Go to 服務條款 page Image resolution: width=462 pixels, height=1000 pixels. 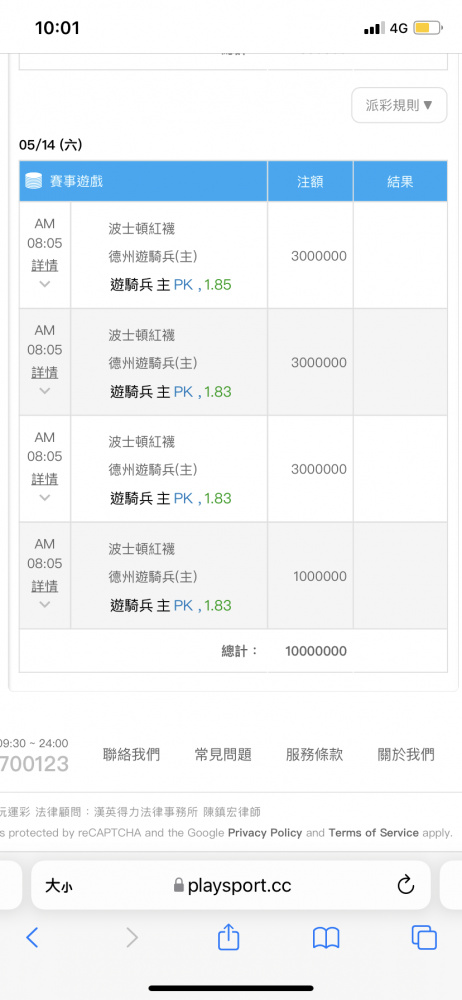tap(315, 755)
